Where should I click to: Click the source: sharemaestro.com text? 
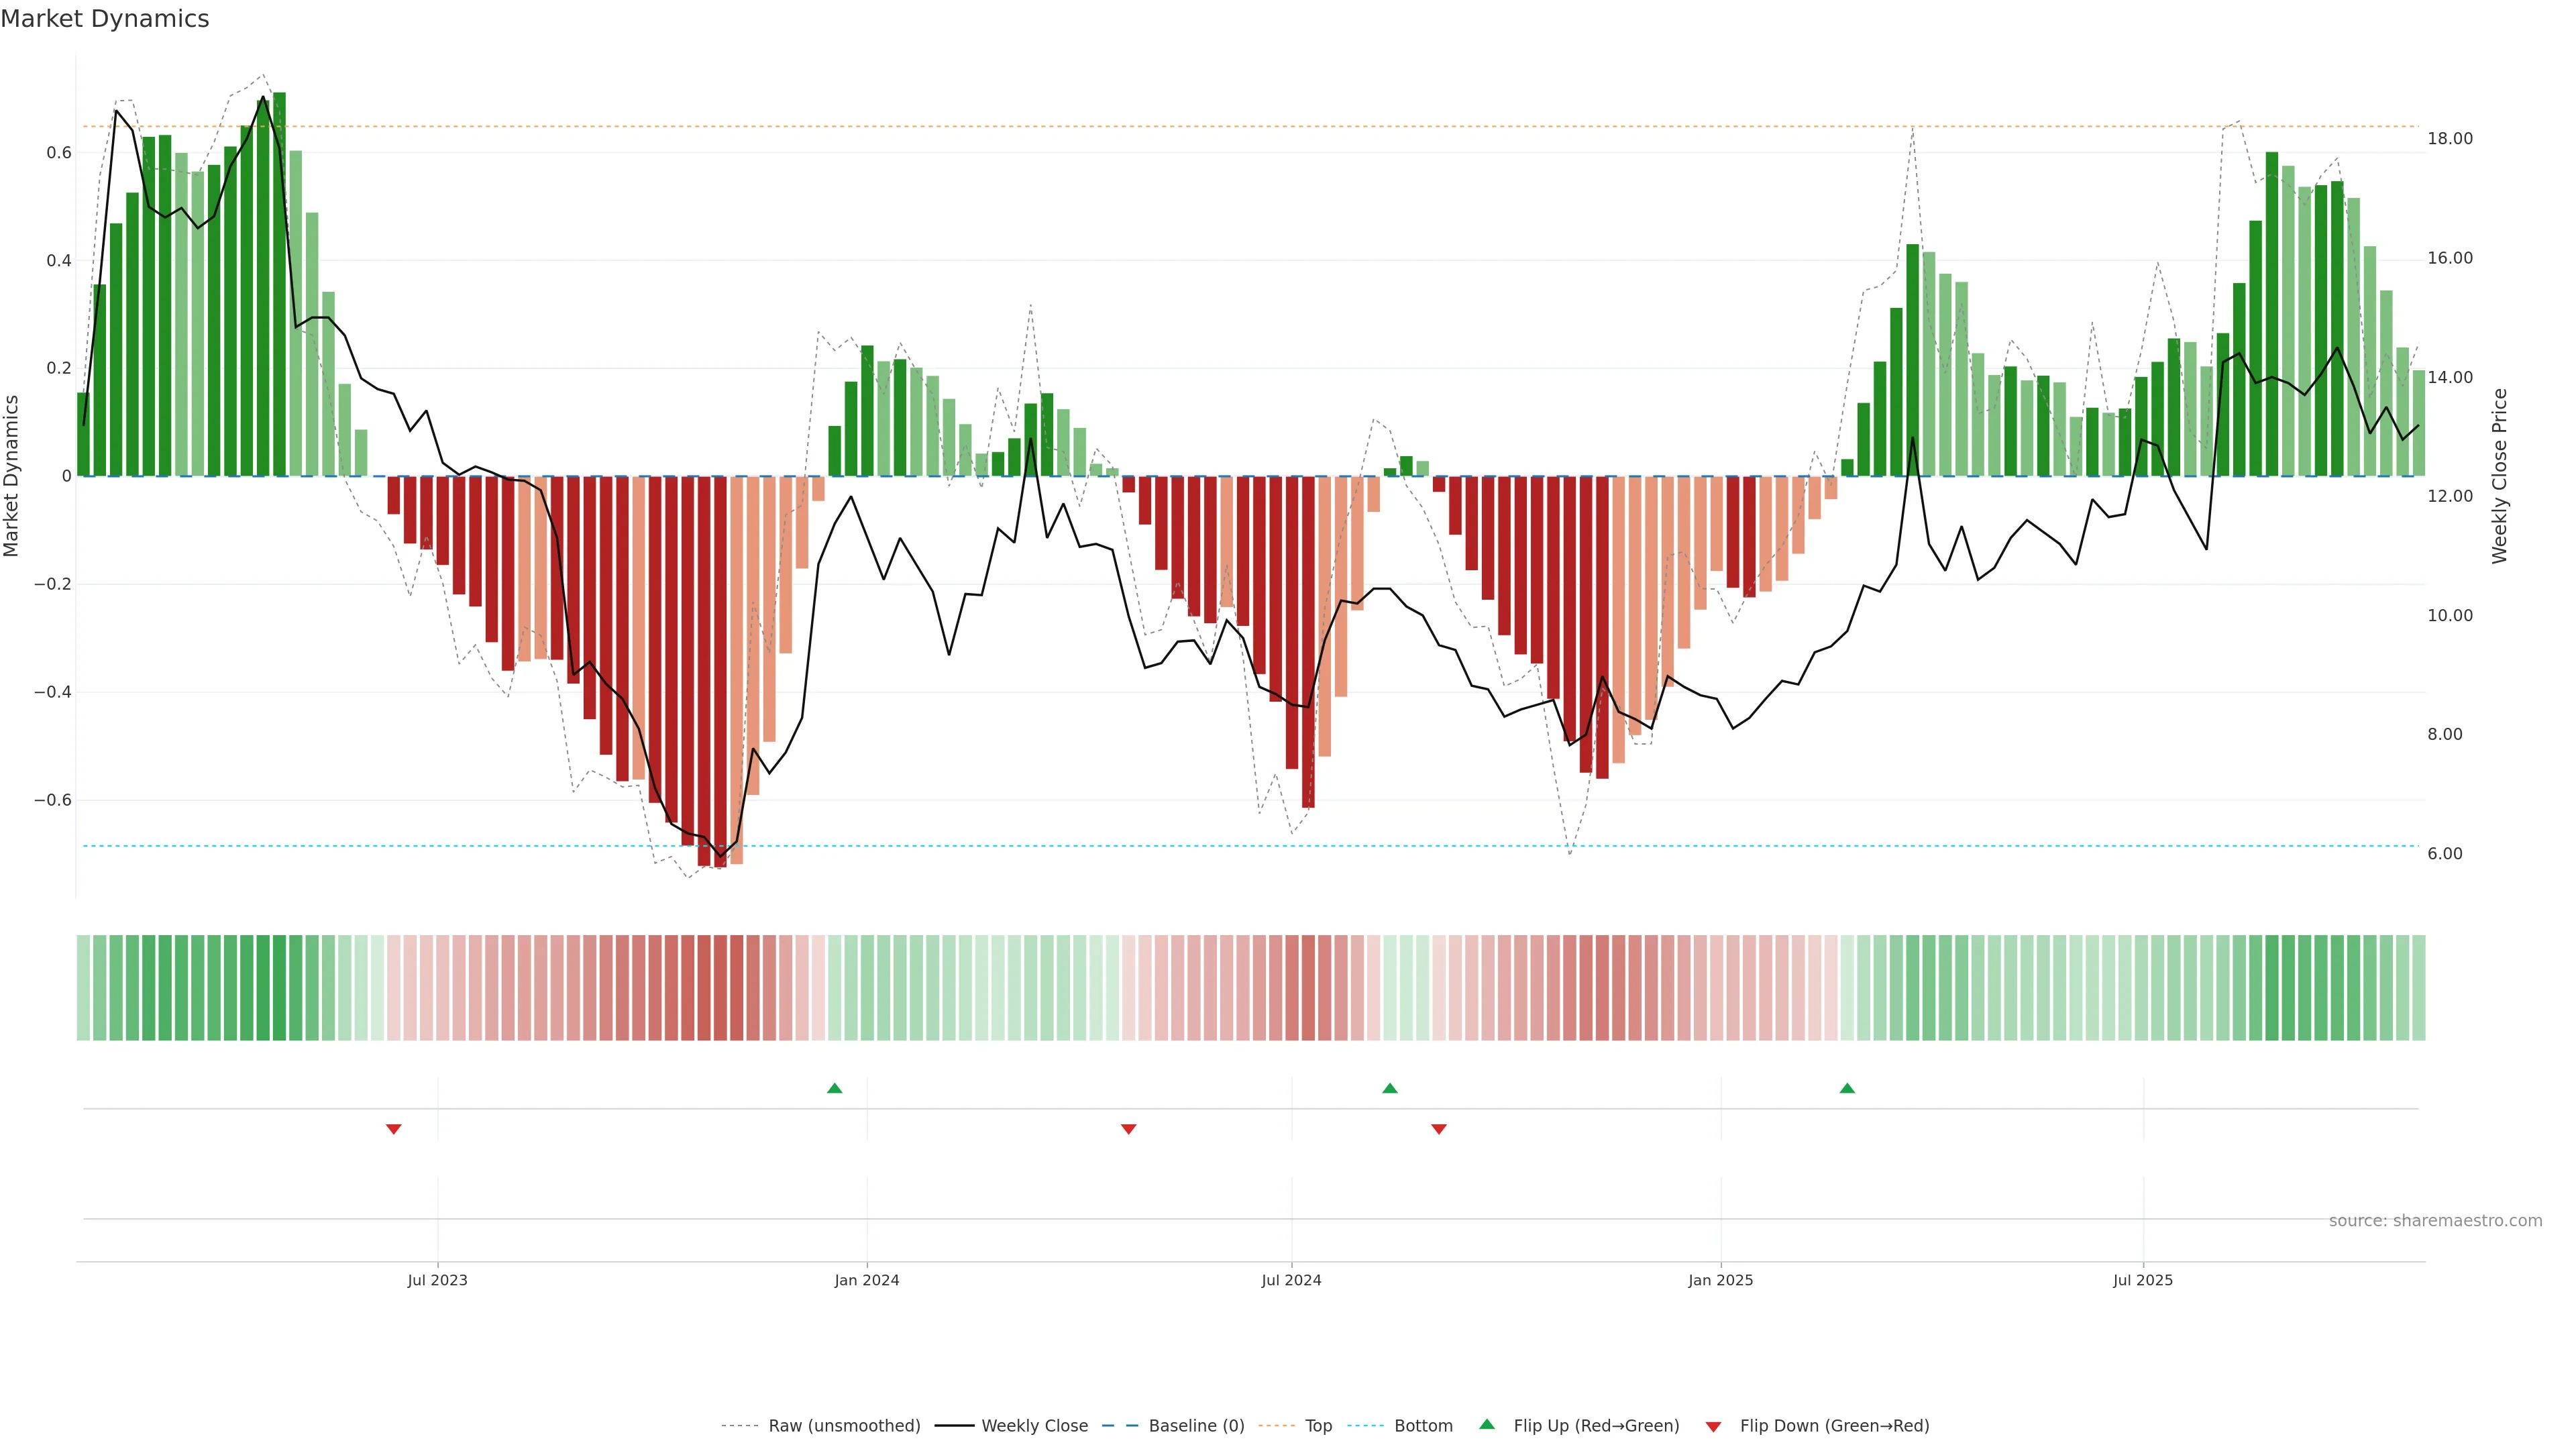pos(2435,1221)
